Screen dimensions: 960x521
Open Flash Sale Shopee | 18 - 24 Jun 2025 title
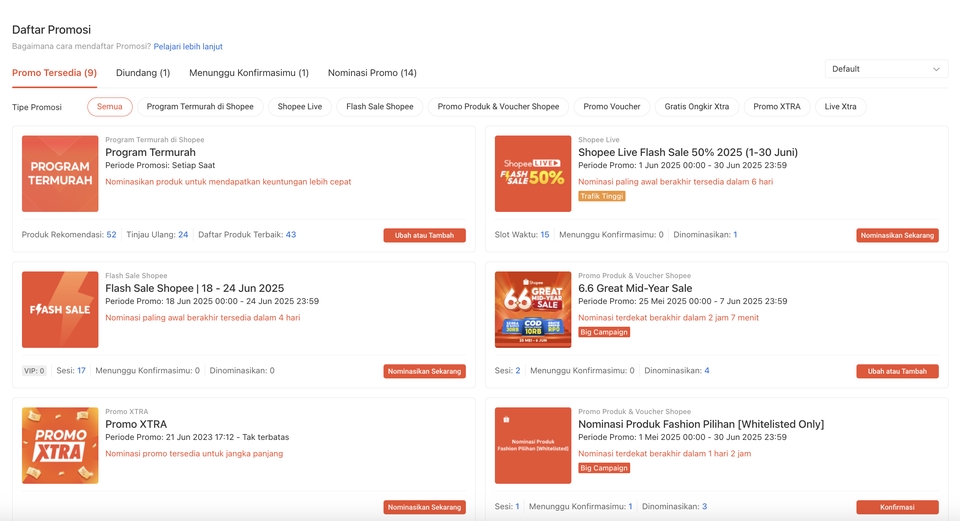click(195, 288)
